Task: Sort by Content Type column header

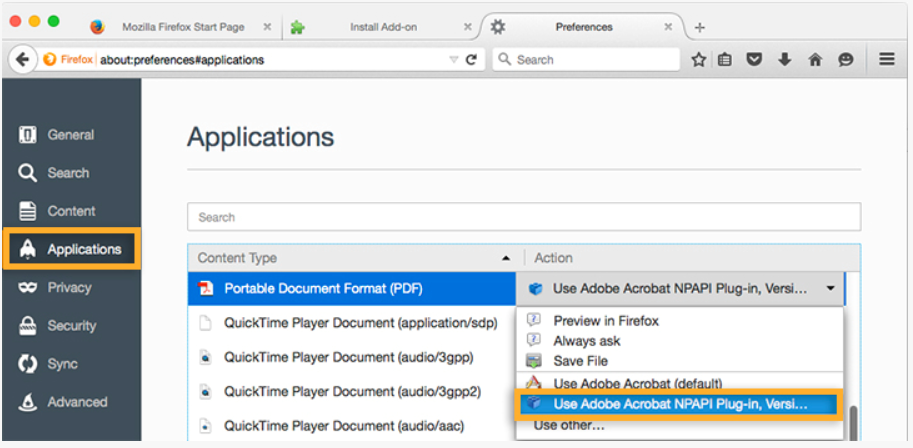Action: (350, 258)
